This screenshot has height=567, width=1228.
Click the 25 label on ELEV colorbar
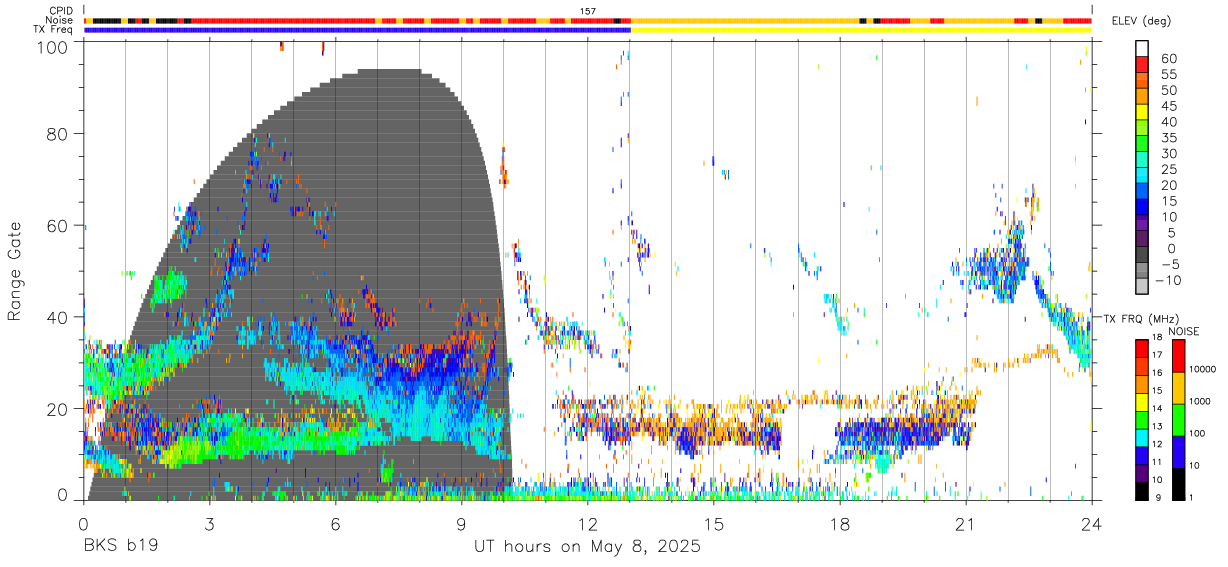tap(1169, 169)
